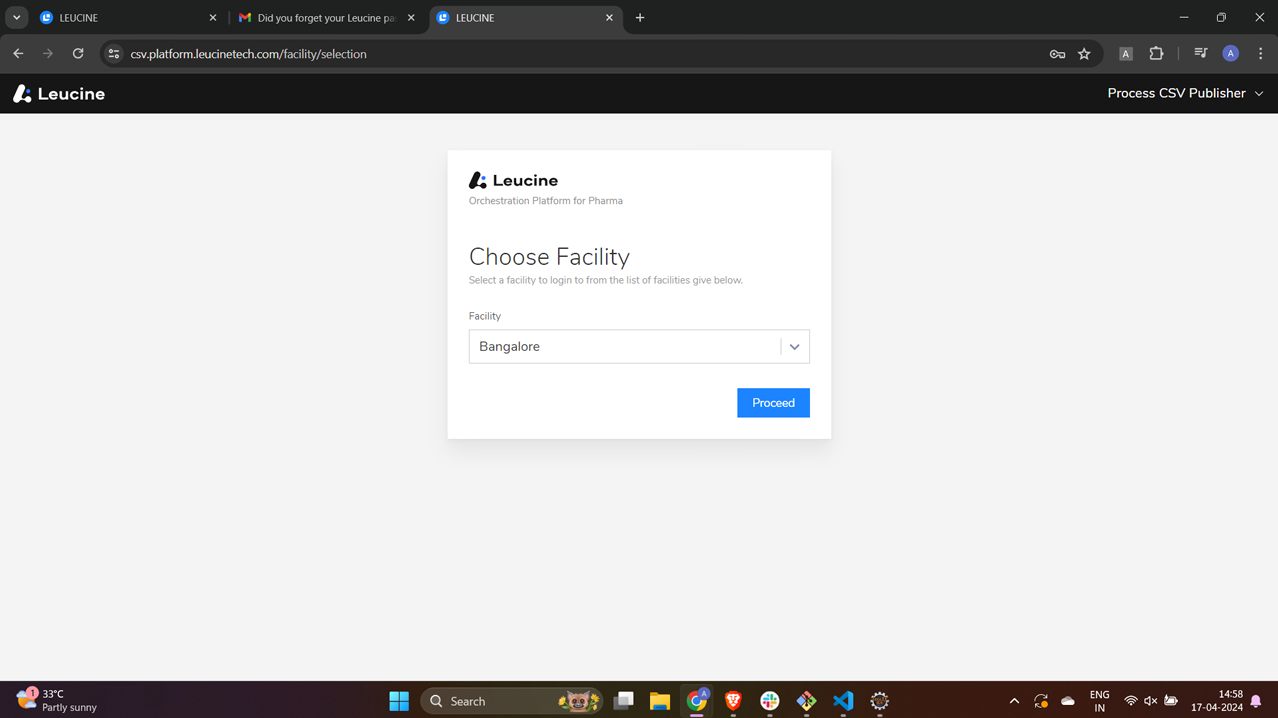The height and width of the screenshot is (718, 1278).
Task: Bookmark this page with the star
Action: click(1084, 54)
